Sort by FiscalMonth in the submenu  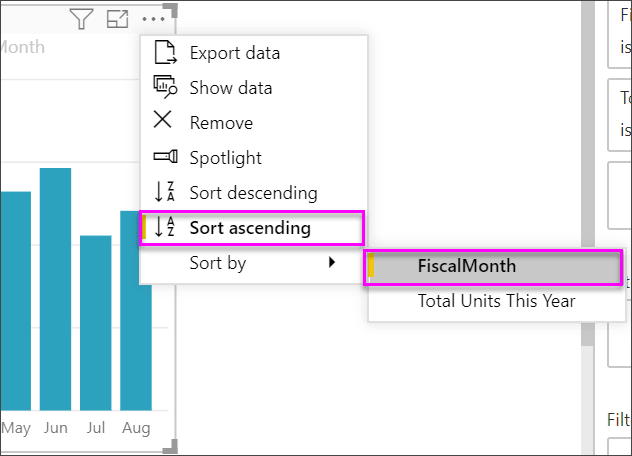(x=493, y=266)
